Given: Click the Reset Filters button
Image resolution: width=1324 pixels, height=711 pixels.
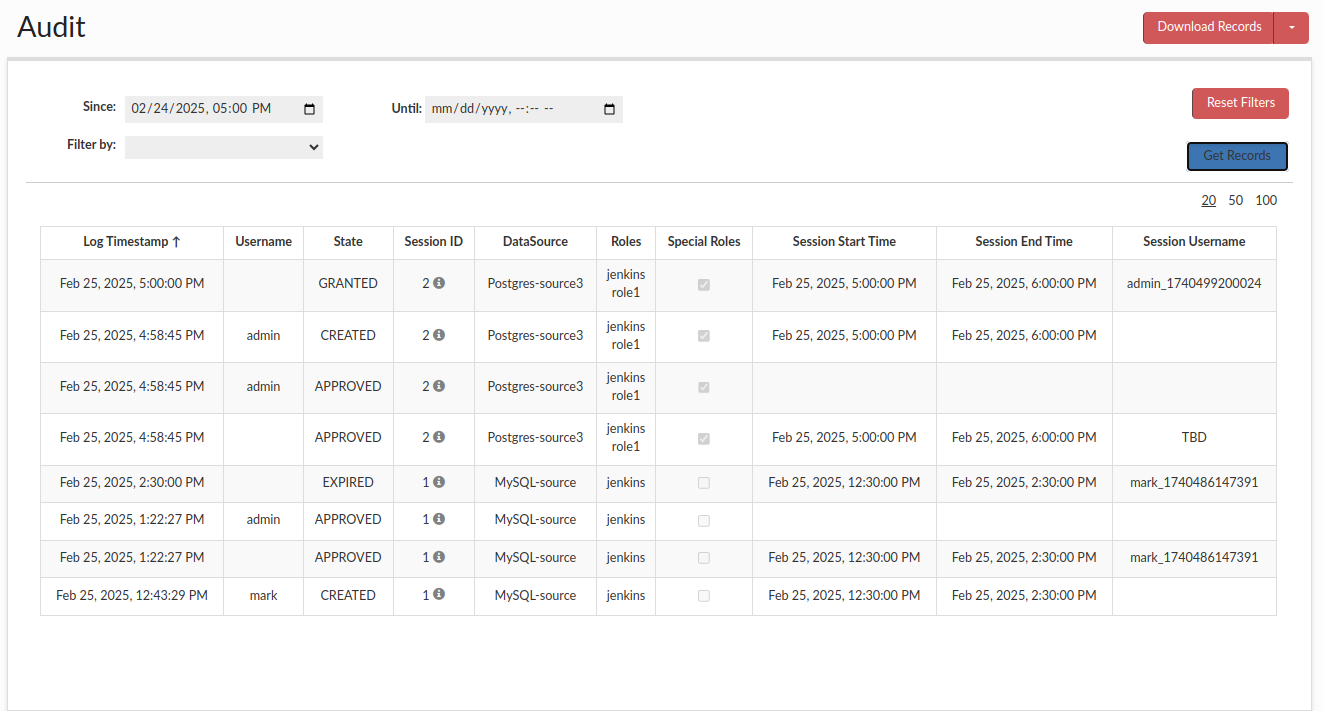Looking at the screenshot, I should pos(1240,103).
